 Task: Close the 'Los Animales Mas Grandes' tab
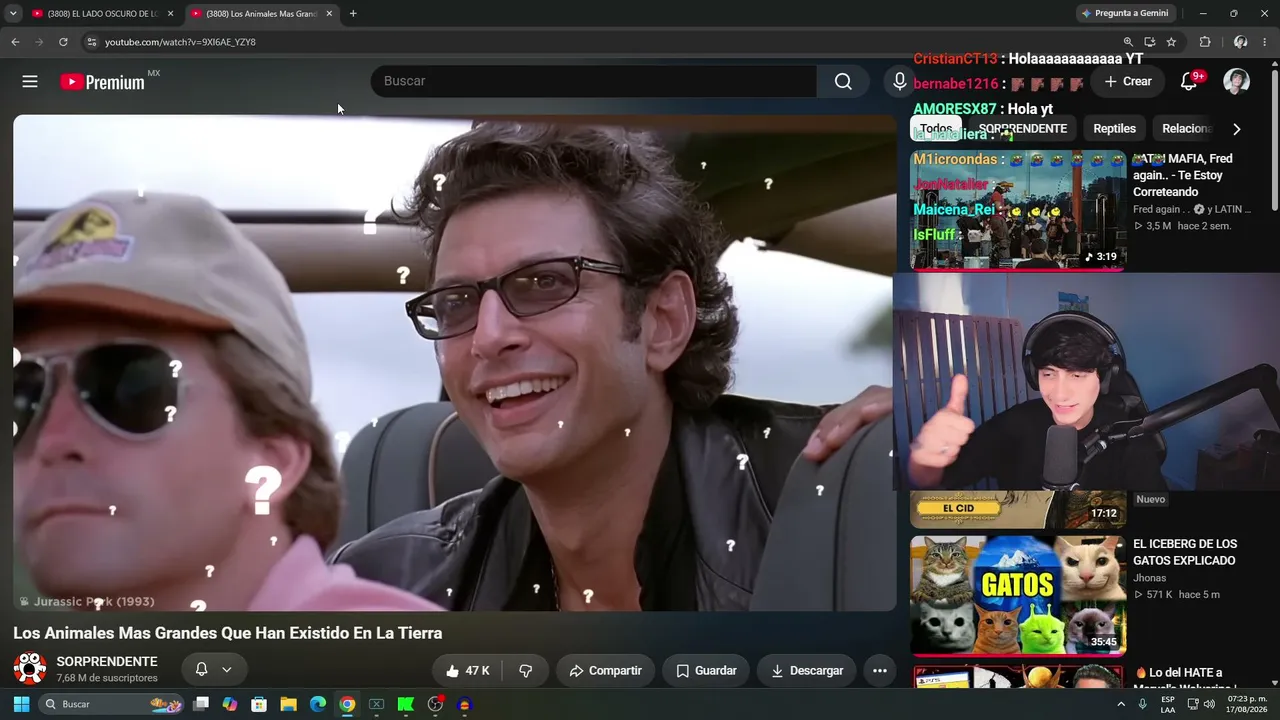(x=329, y=14)
